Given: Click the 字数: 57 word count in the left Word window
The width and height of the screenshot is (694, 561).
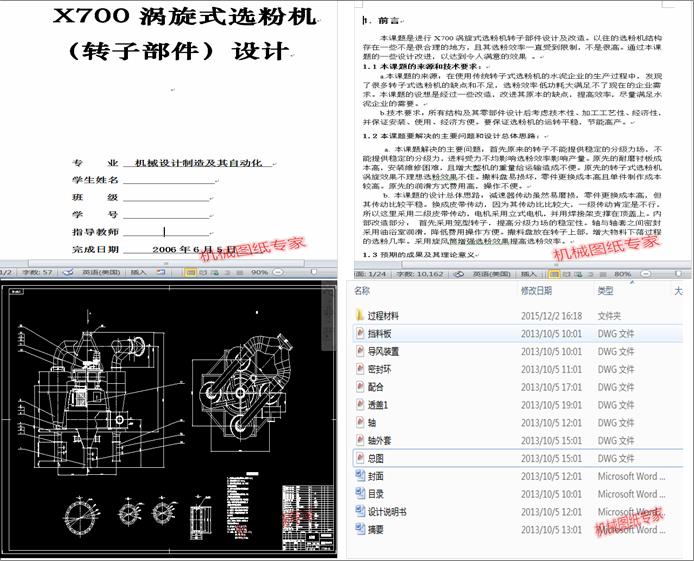Looking at the screenshot, I should click(37, 272).
